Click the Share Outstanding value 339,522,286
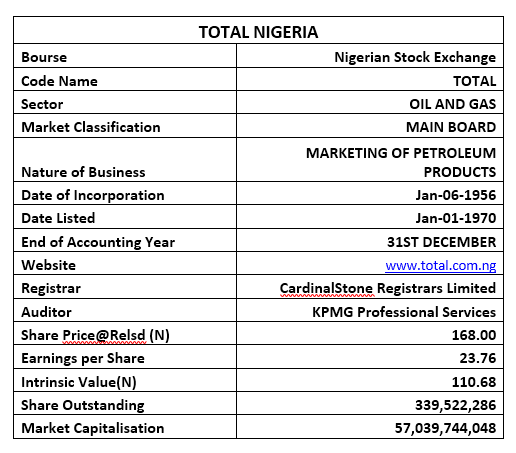 click(455, 405)
